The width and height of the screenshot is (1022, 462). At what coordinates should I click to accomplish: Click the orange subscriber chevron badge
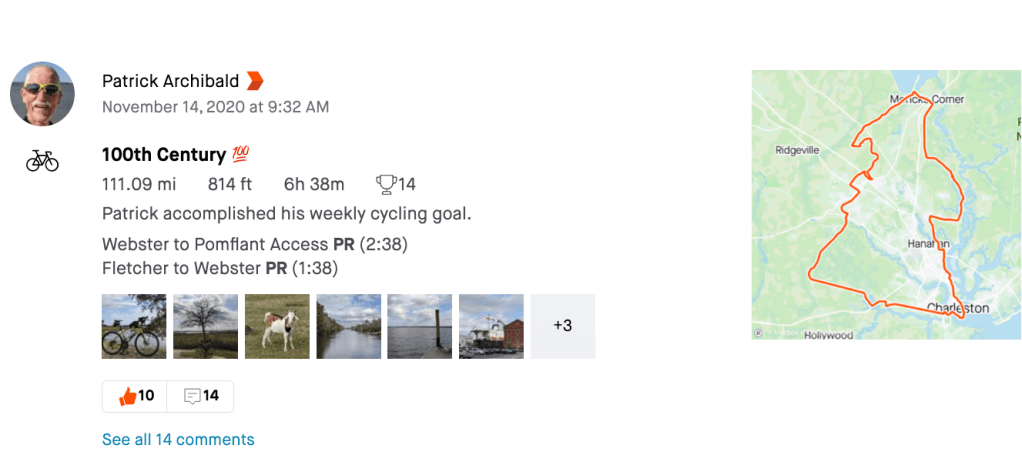255,81
